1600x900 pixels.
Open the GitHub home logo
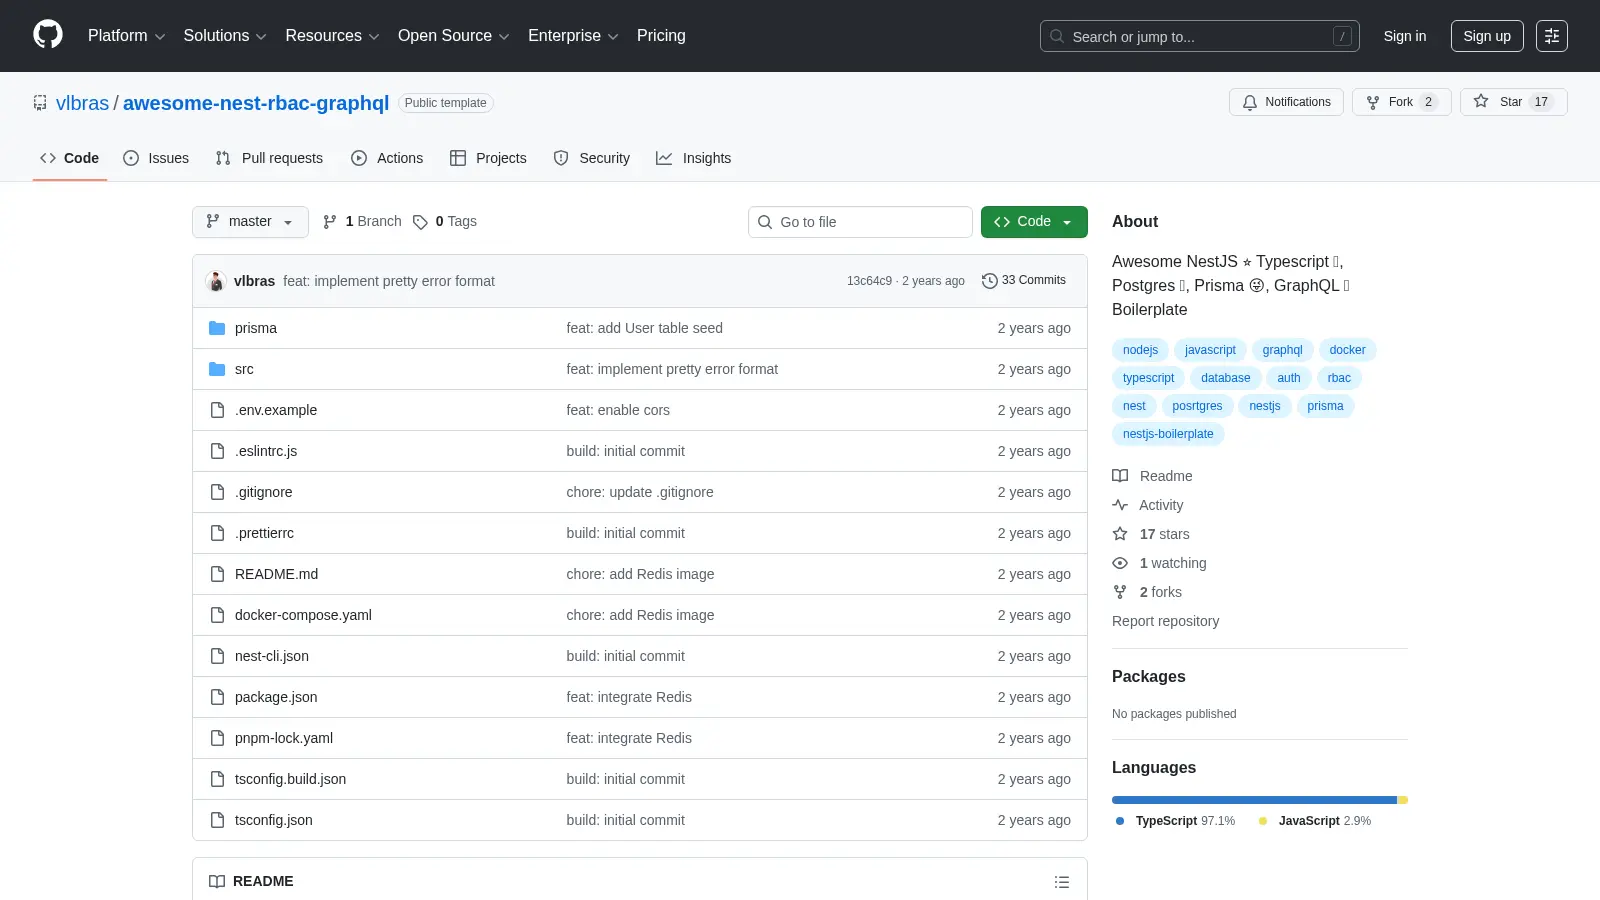pos(48,35)
